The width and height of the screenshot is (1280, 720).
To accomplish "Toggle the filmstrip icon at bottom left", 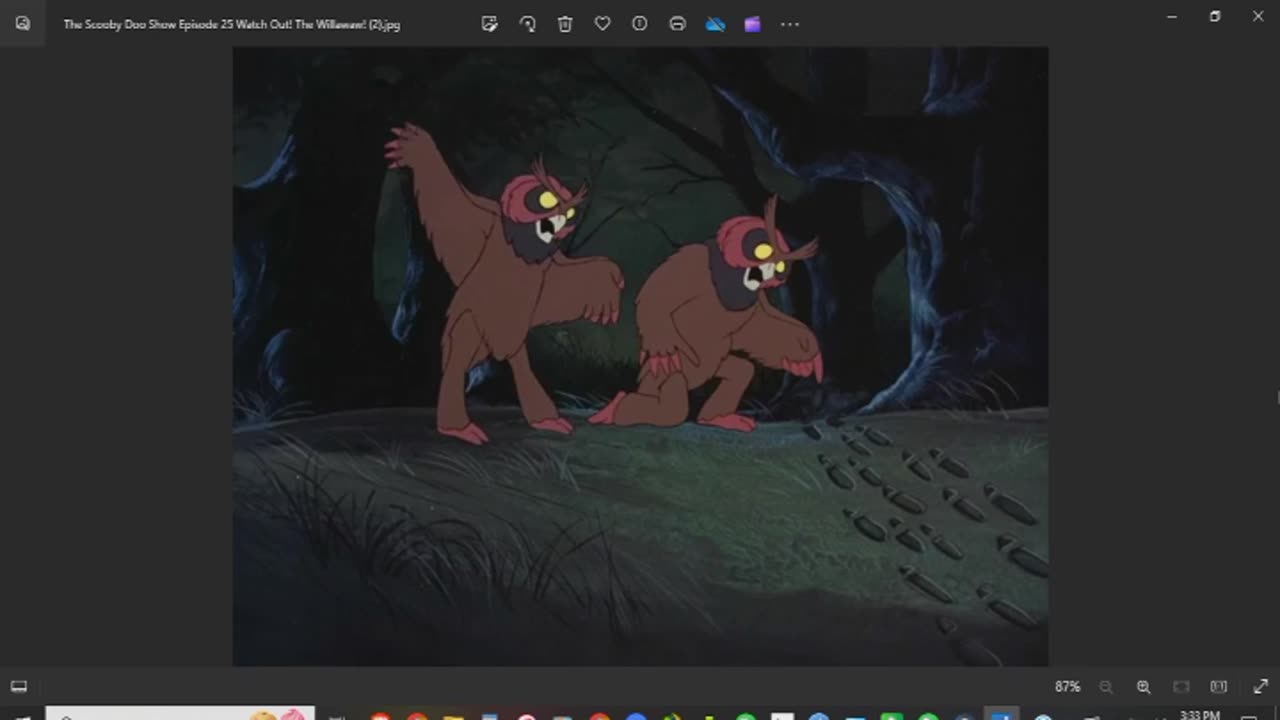I will [18, 686].
